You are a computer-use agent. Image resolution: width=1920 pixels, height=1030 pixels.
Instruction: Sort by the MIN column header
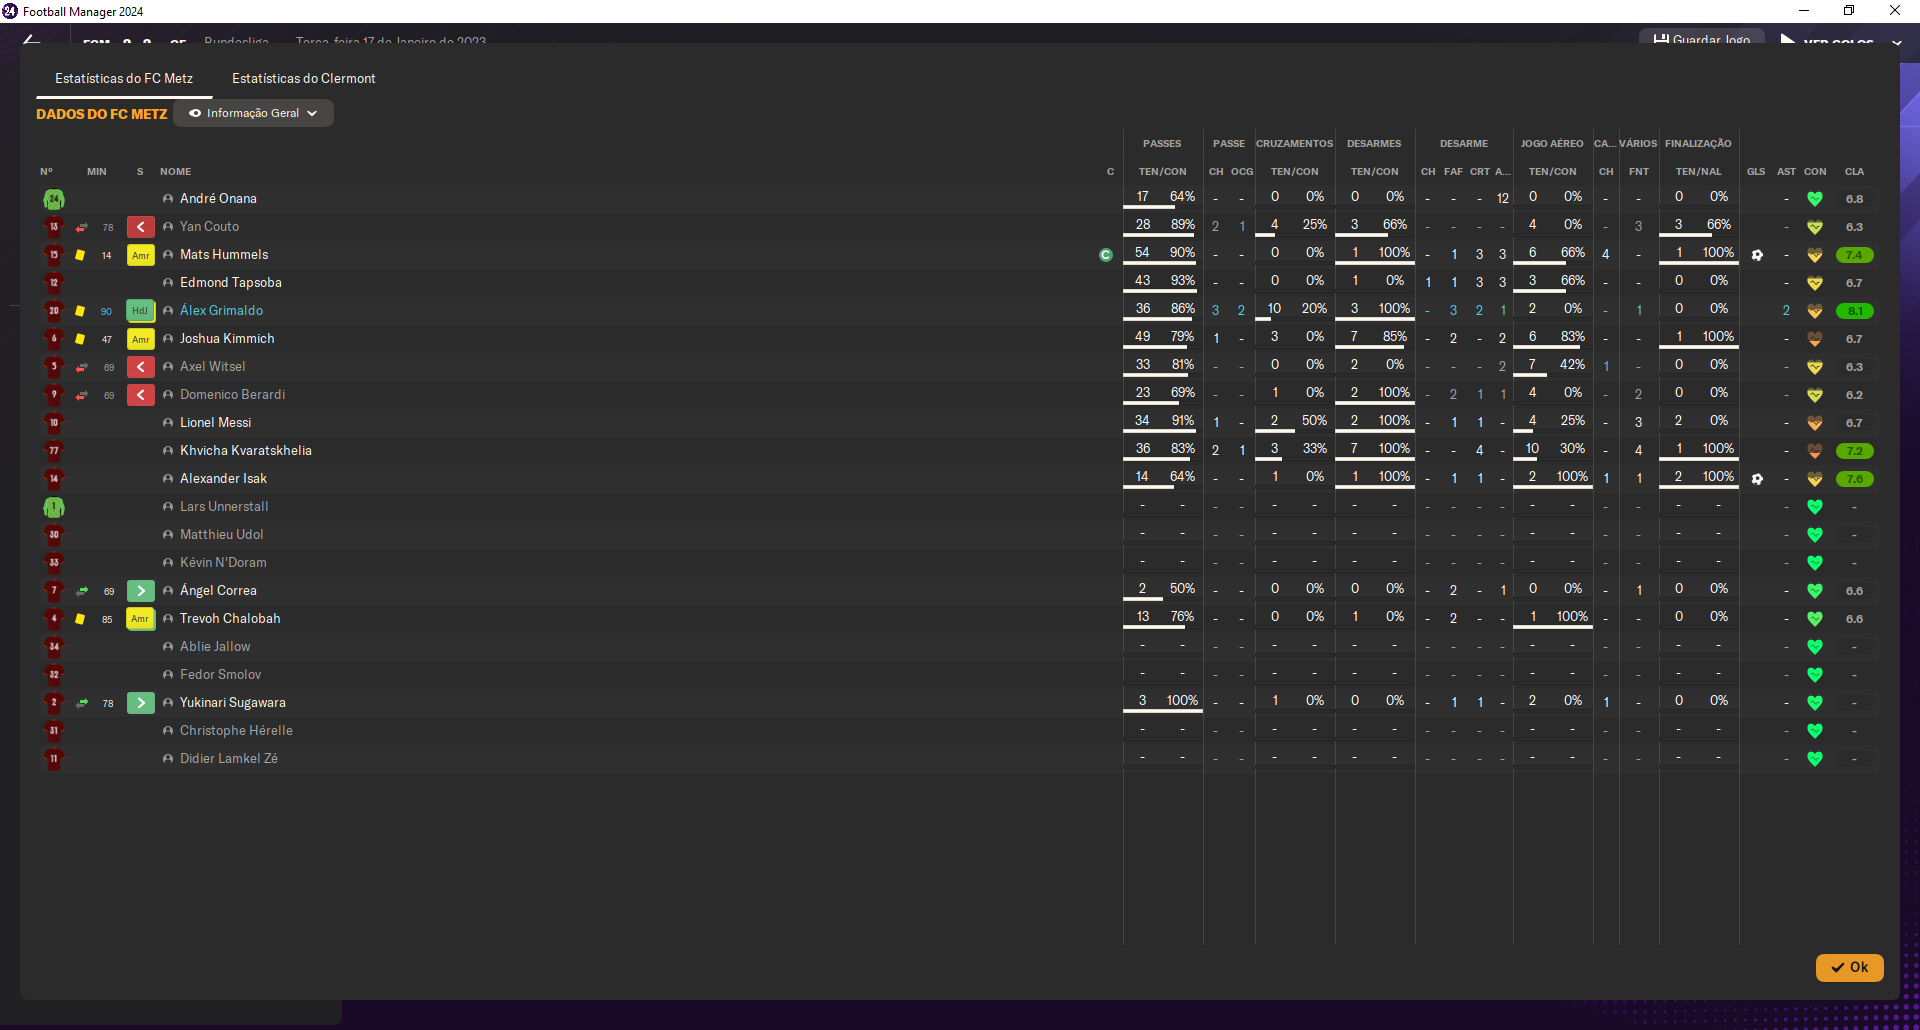[97, 172]
